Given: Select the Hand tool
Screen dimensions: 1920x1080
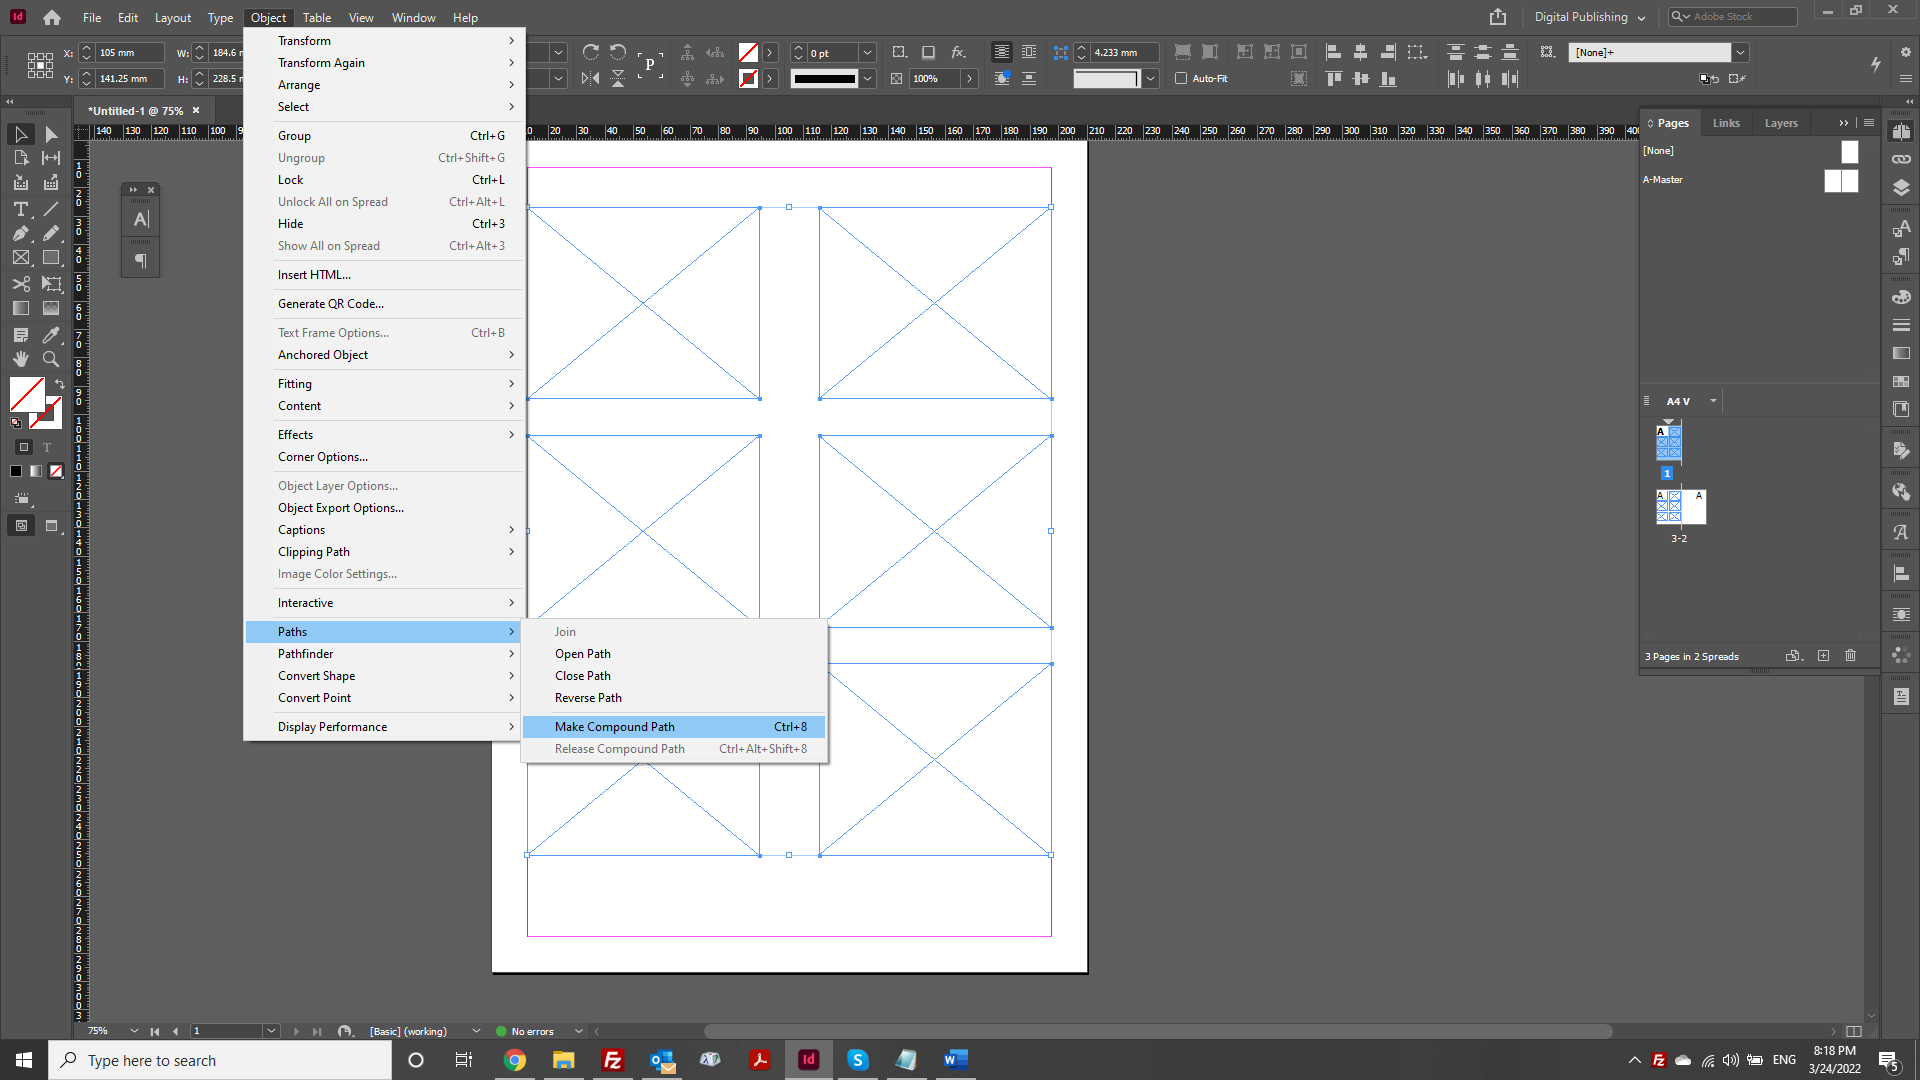Looking at the screenshot, I should [x=20, y=360].
